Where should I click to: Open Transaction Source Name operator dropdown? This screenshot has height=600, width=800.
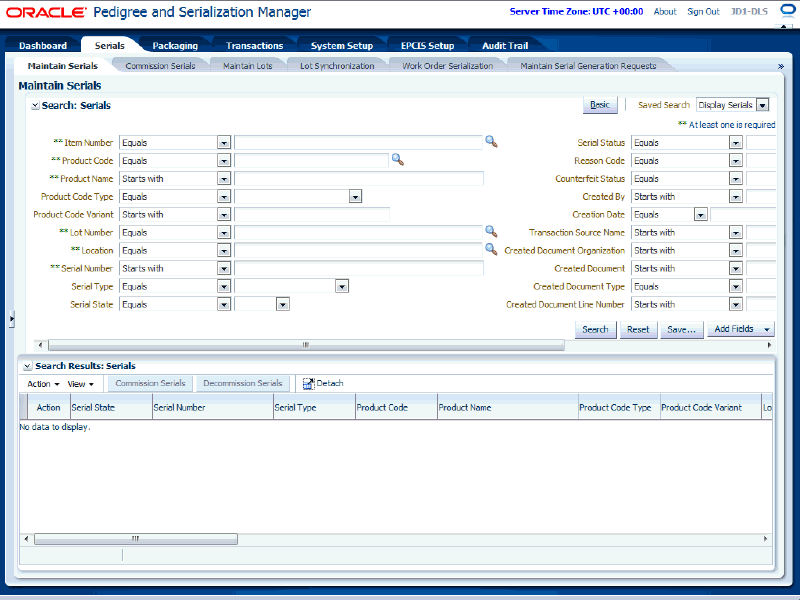736,233
